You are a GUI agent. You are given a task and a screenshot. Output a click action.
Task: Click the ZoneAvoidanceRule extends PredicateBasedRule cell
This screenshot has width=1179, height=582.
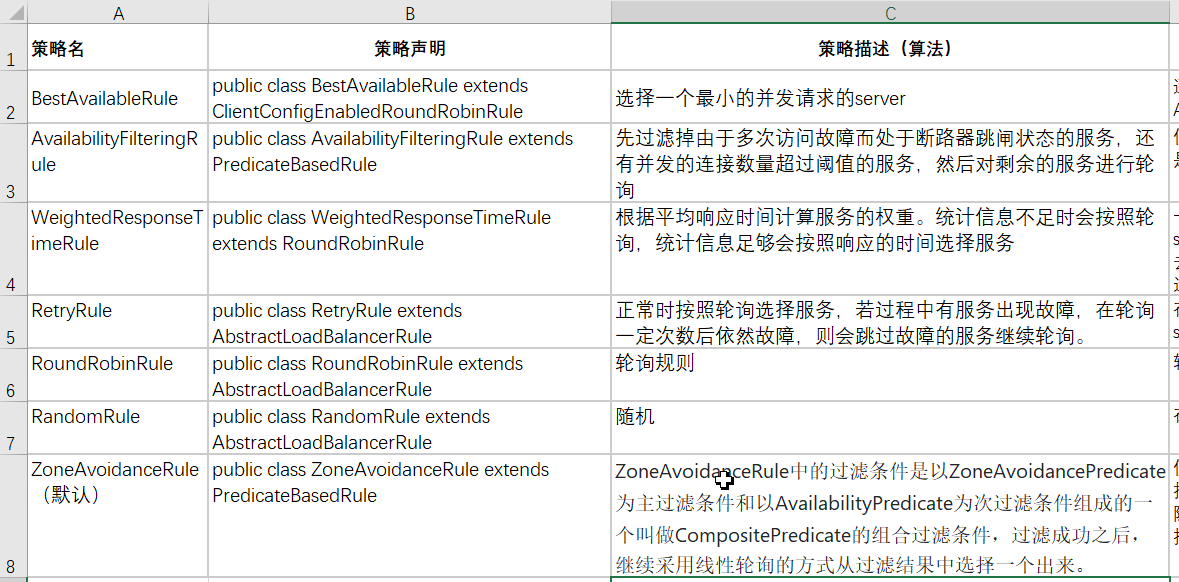[409, 516]
